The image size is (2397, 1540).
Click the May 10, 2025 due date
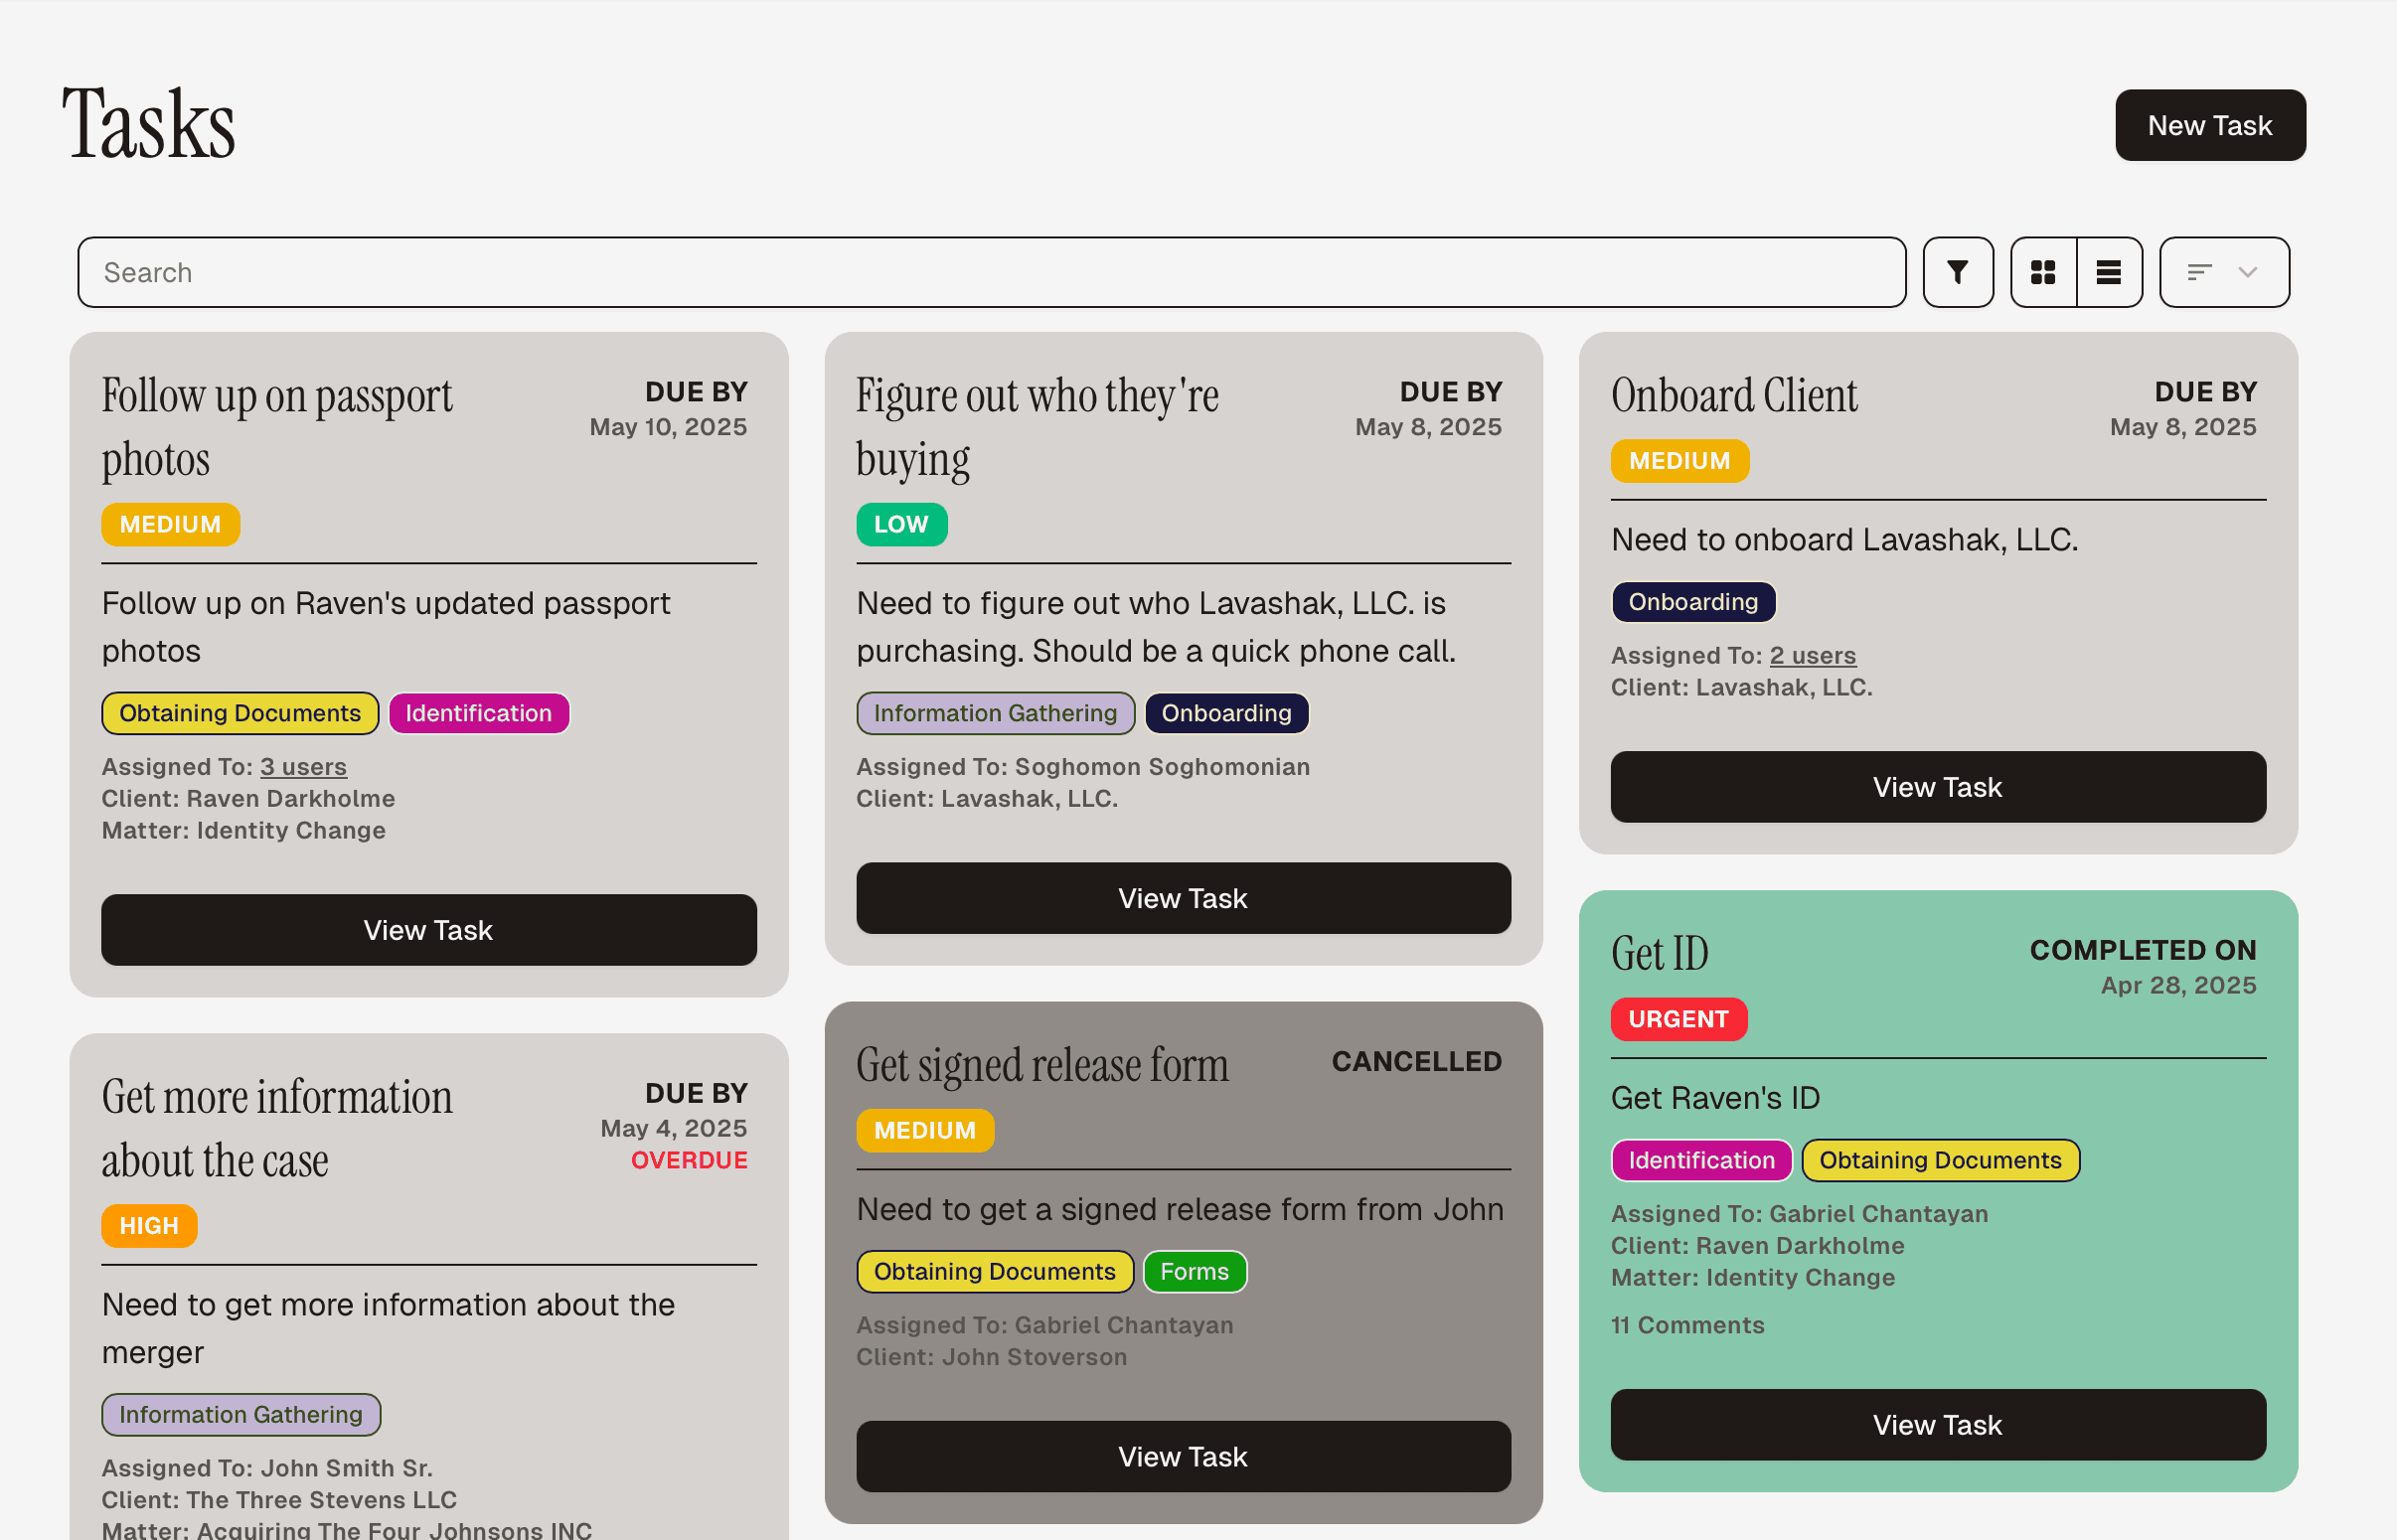(668, 427)
